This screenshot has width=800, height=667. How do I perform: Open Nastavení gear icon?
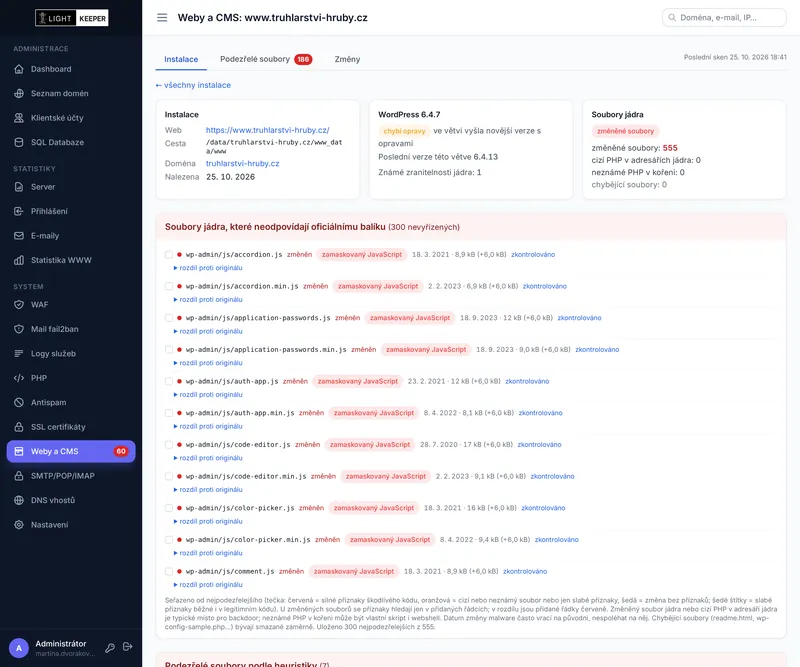(x=19, y=525)
